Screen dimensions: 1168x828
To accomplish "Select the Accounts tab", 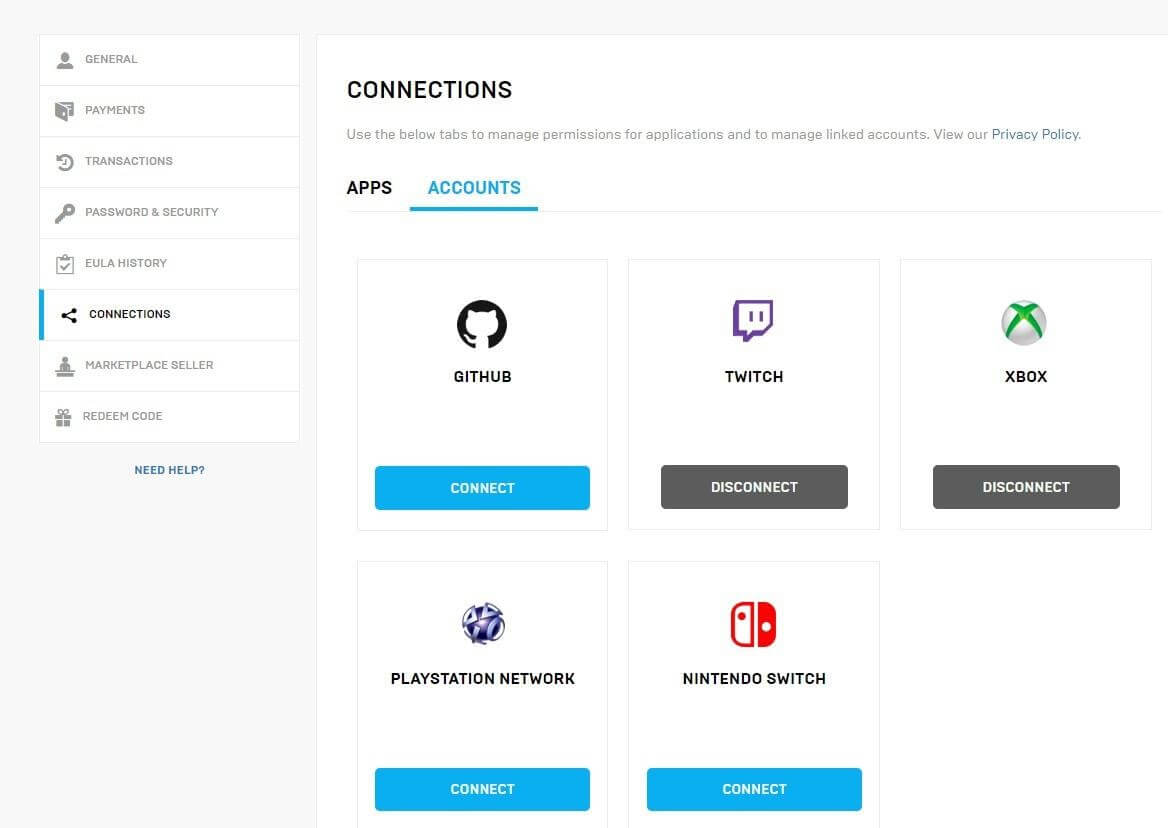I will click(474, 188).
